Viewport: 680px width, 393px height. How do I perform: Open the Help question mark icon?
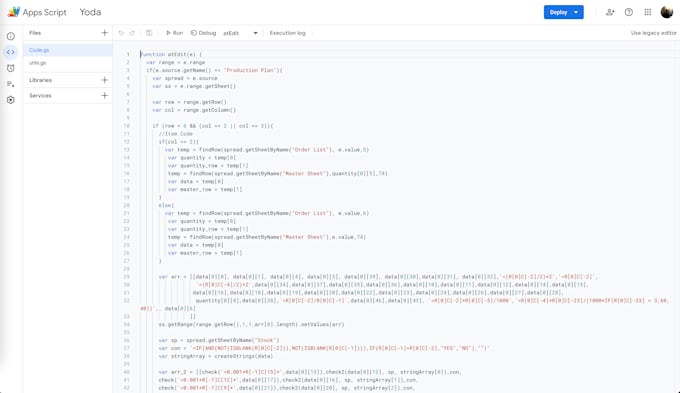pos(629,12)
